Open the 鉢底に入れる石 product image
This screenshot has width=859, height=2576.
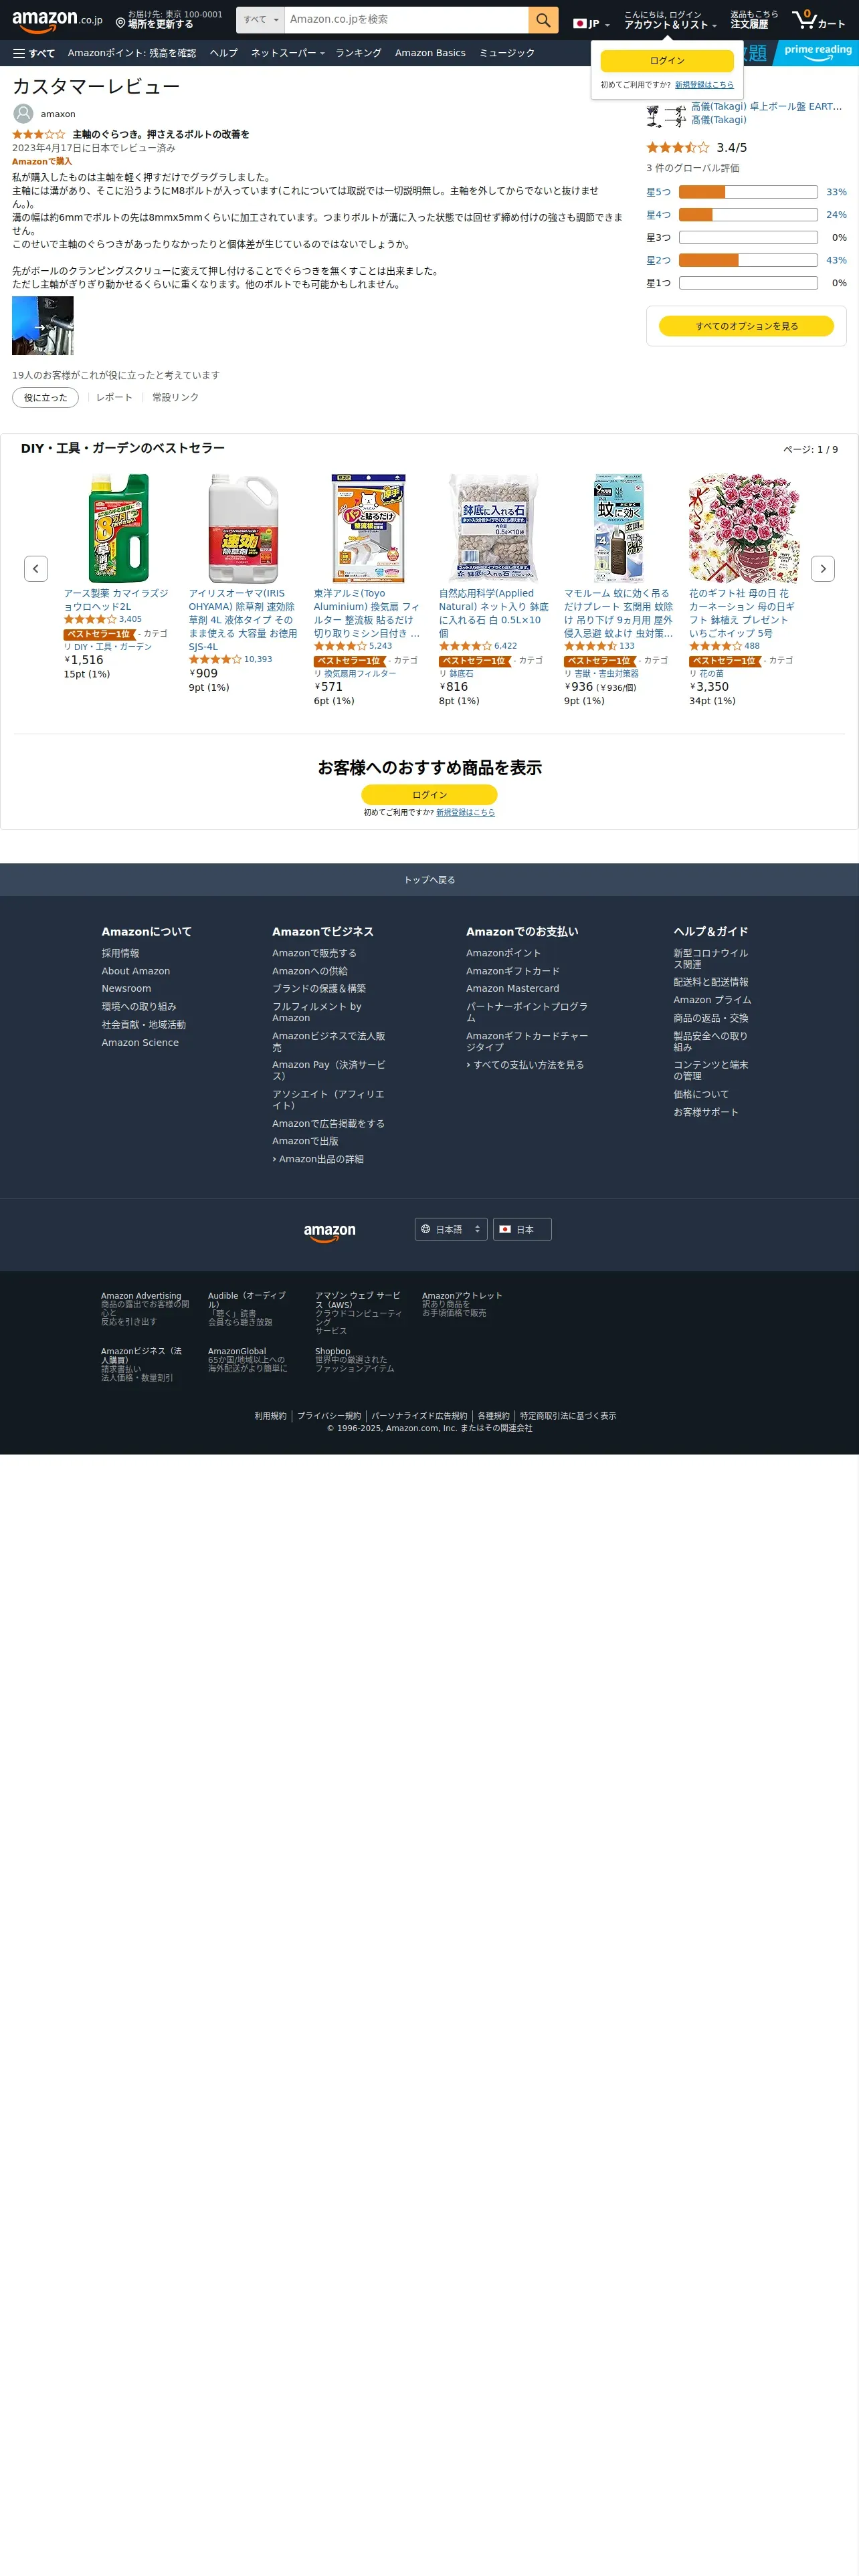pyautogui.click(x=493, y=528)
